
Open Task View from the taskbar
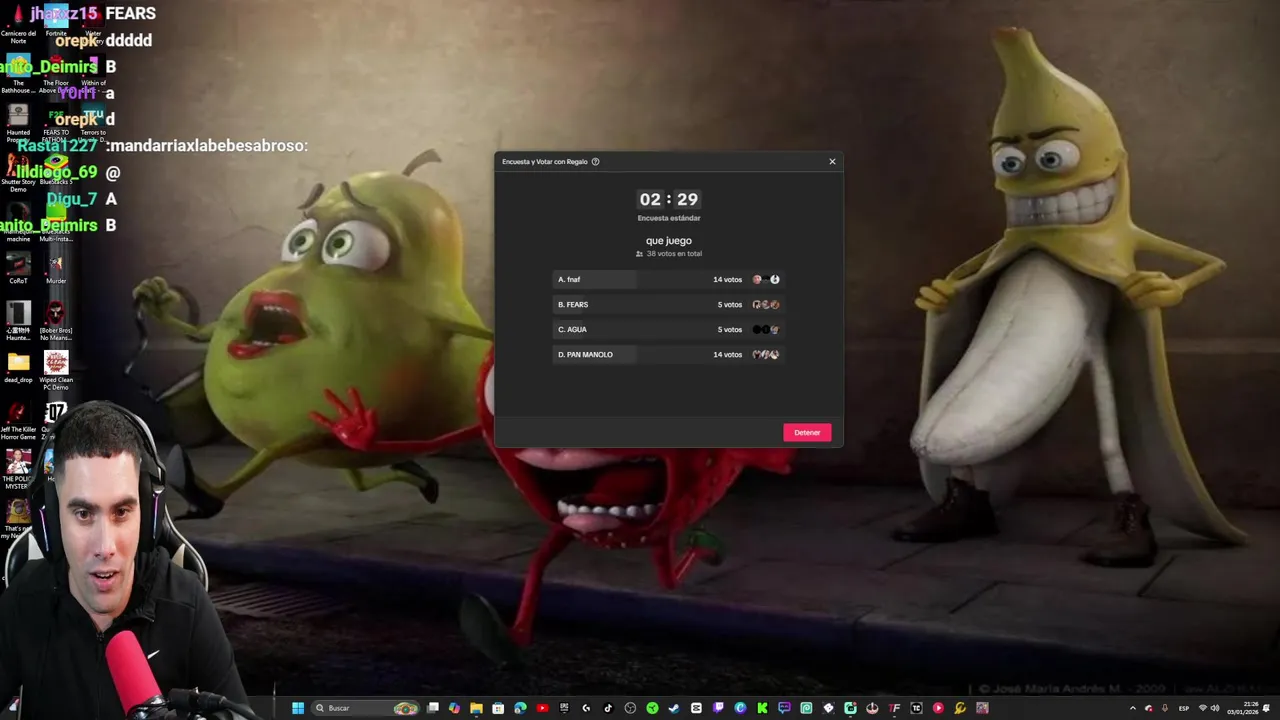point(433,708)
